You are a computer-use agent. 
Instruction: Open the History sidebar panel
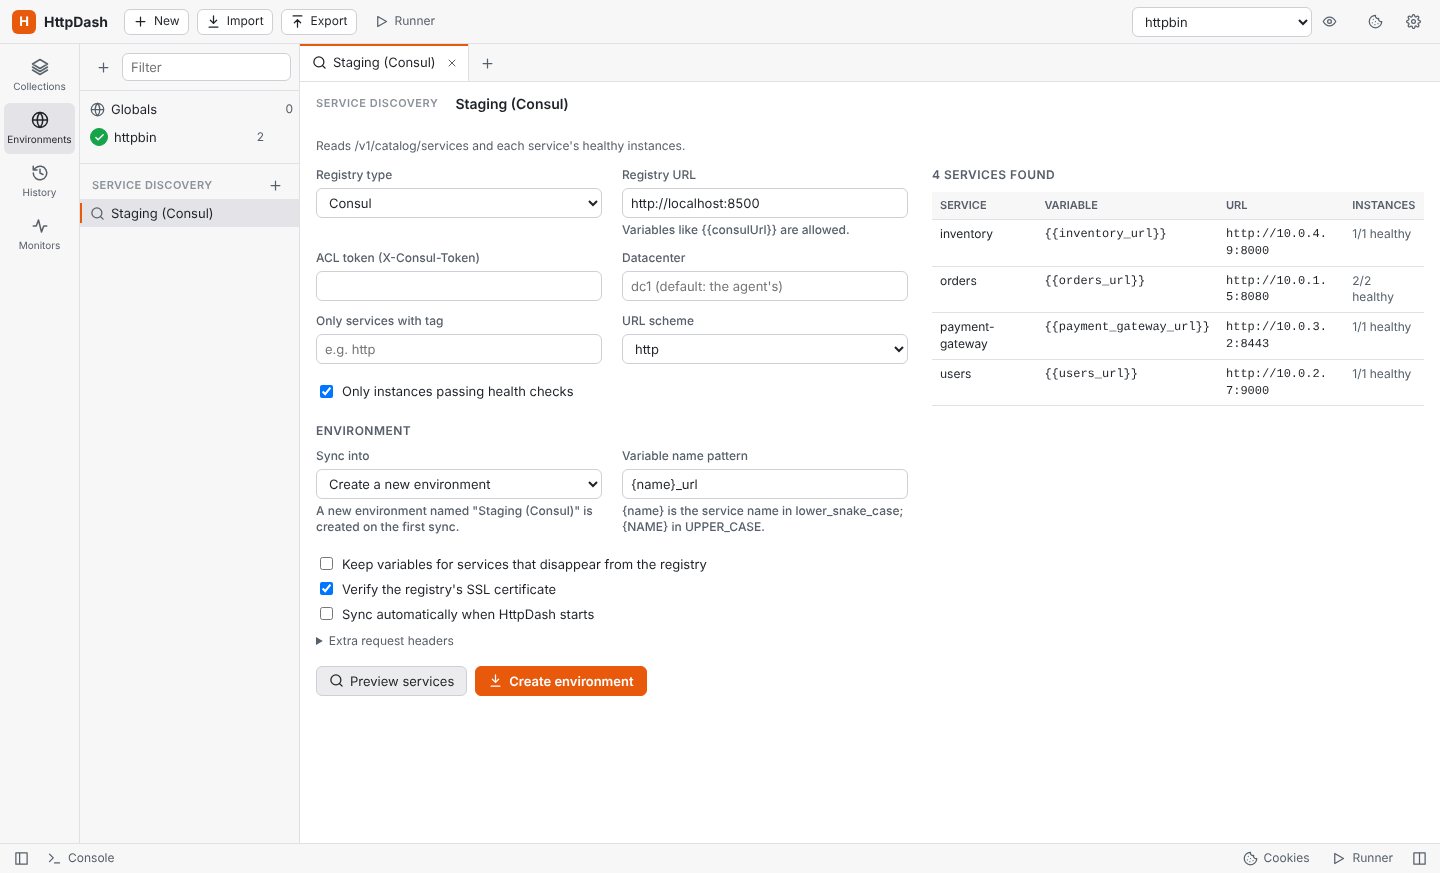(39, 181)
